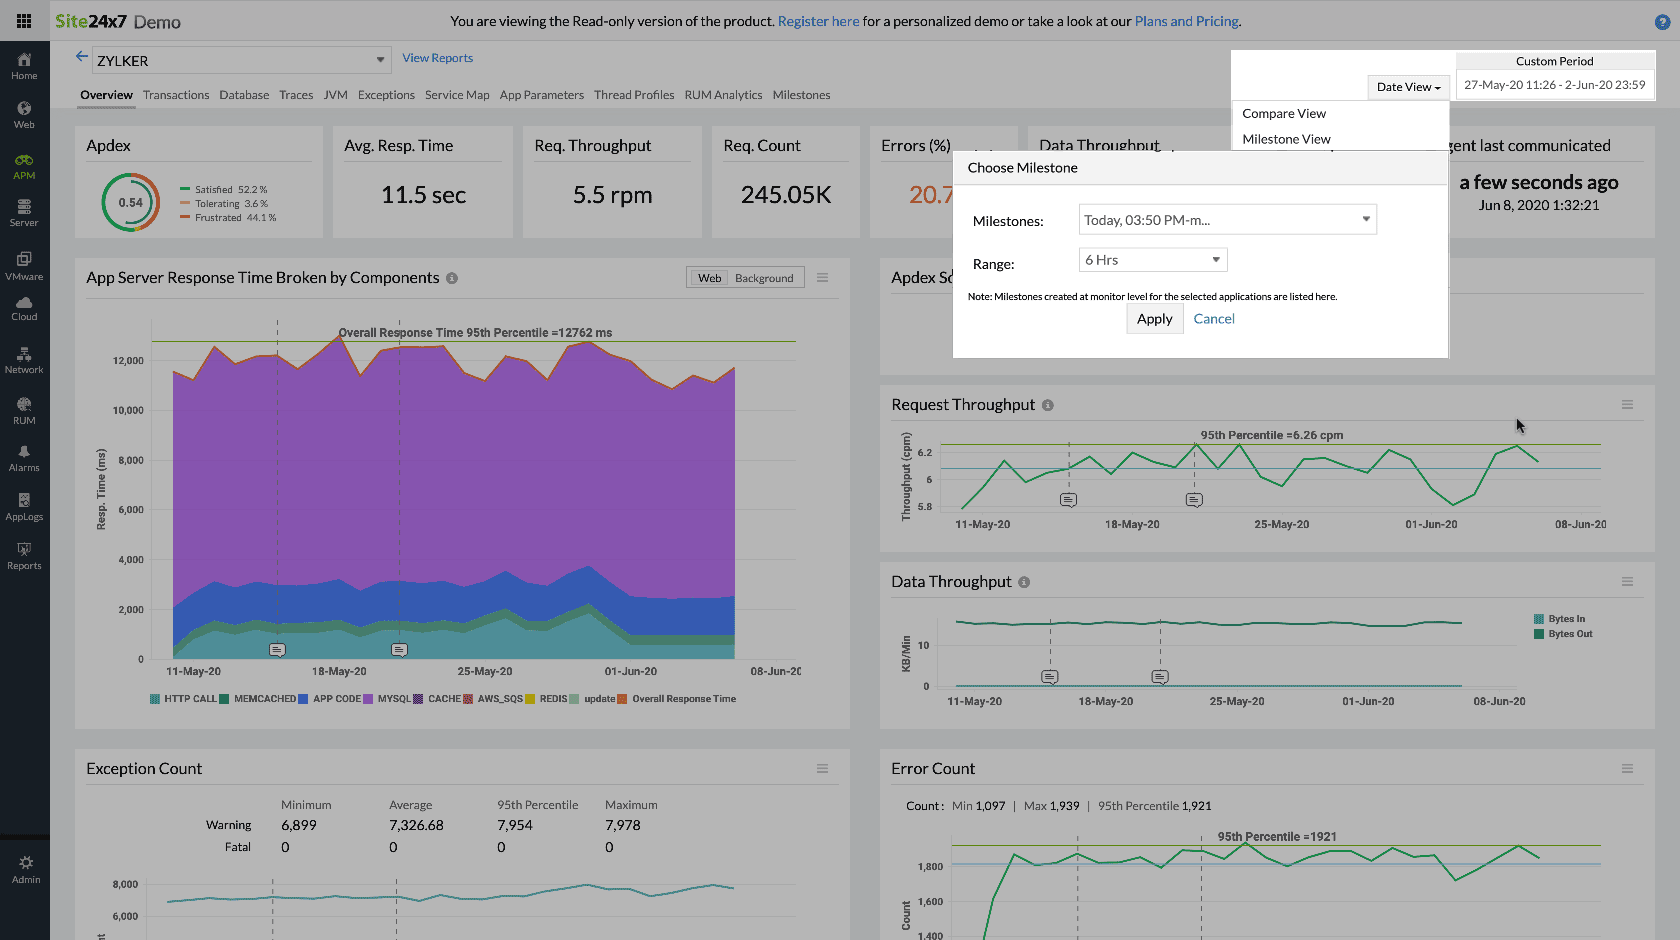The height and width of the screenshot is (940, 1680).
Task: Click the Custom Period date range field
Action: [x=1554, y=85]
